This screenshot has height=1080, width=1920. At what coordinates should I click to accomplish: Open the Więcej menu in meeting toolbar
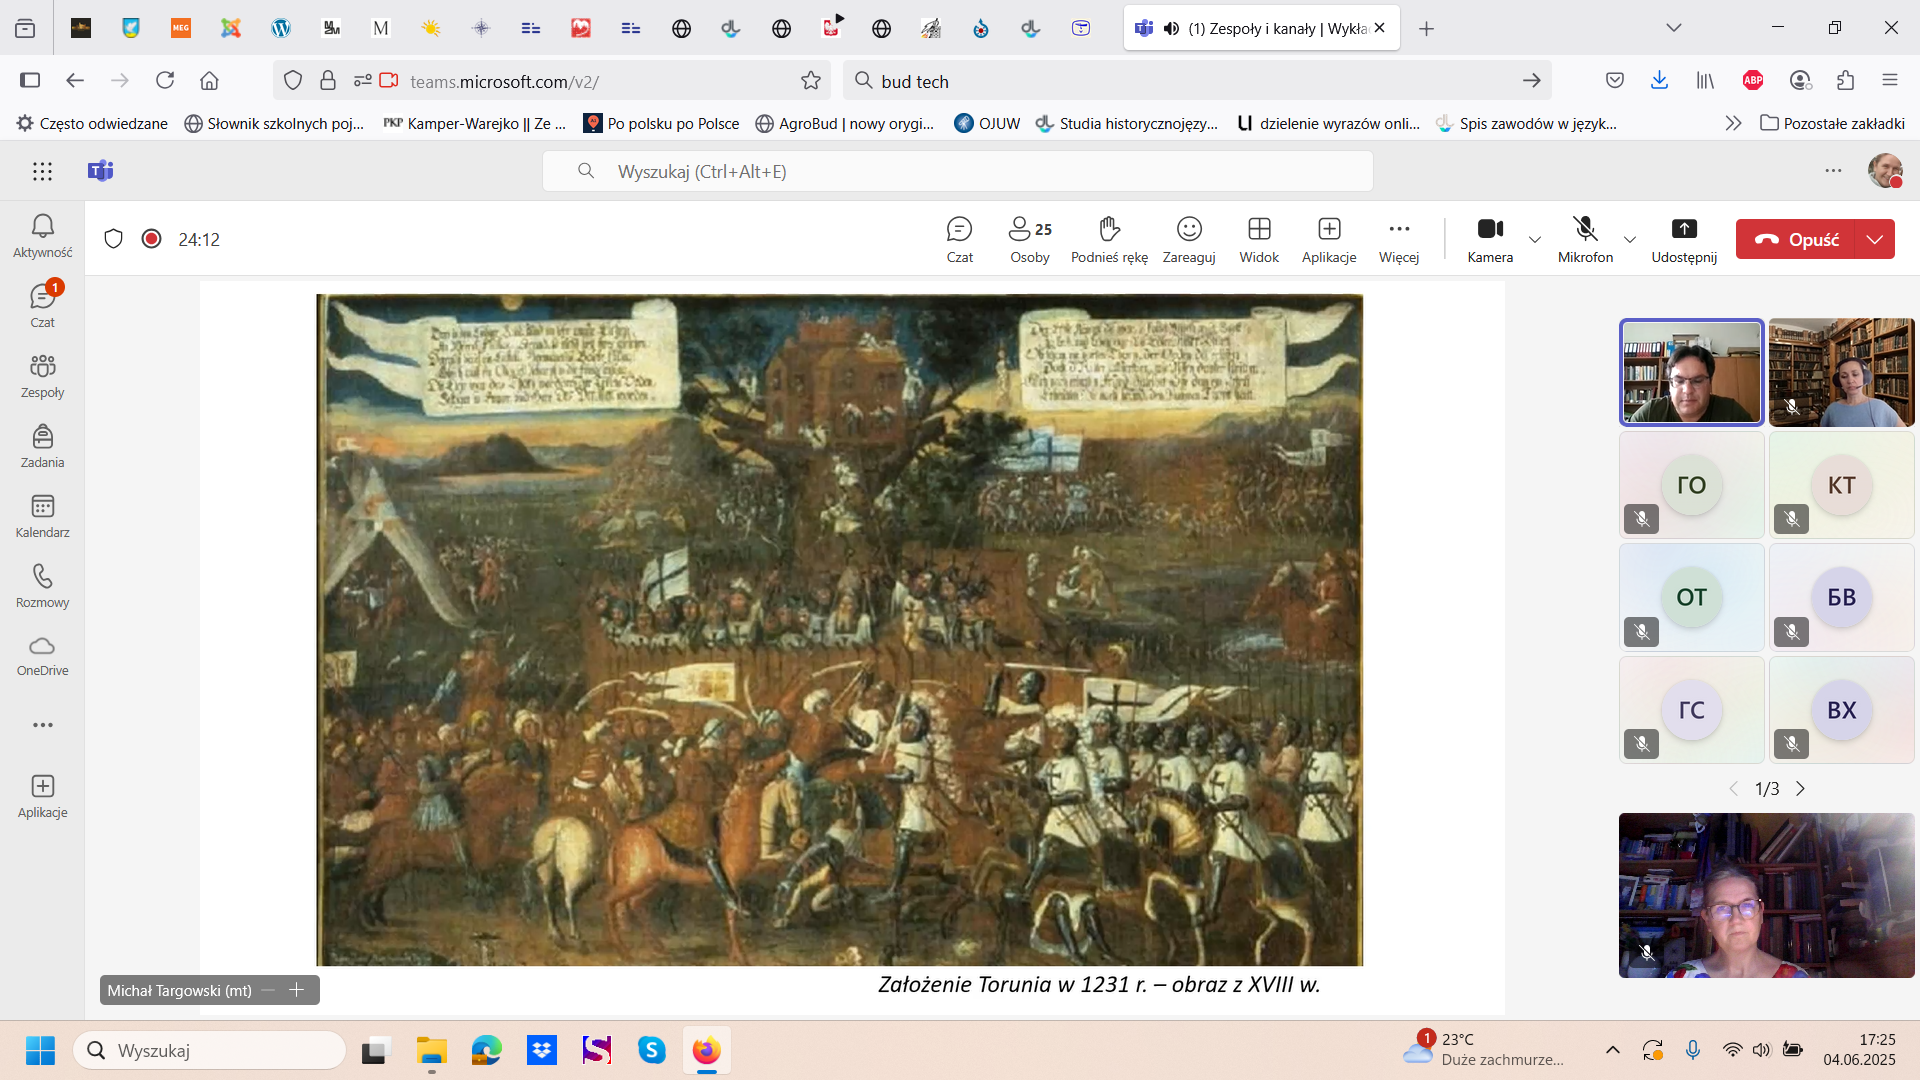[1399, 240]
